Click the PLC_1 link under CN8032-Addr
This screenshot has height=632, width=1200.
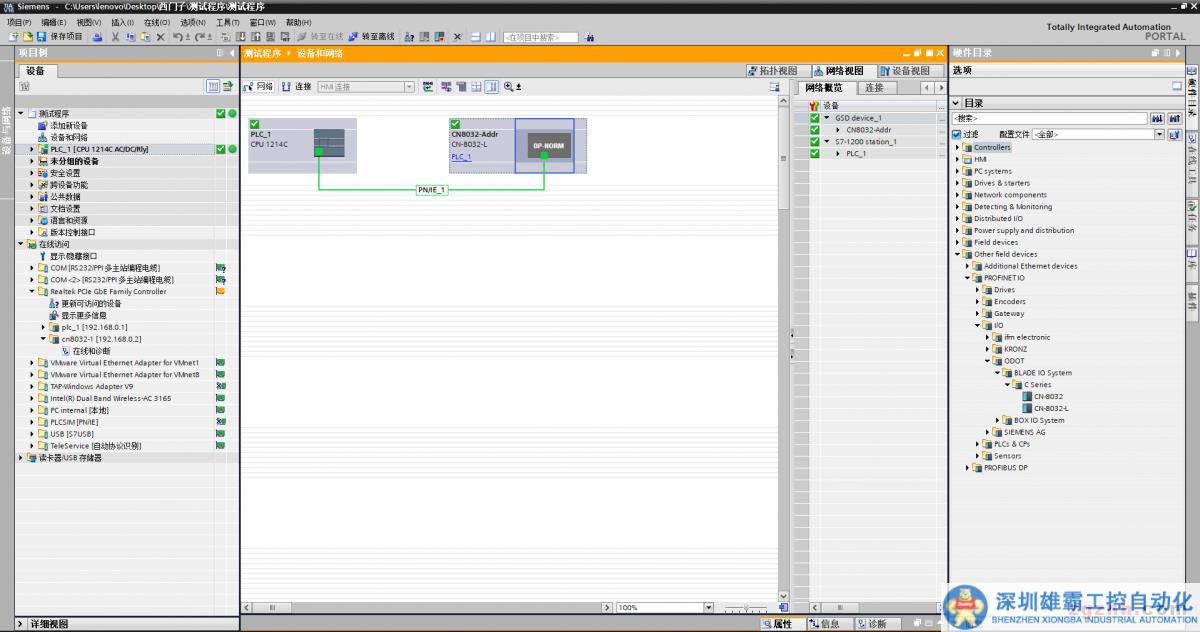tap(461, 157)
